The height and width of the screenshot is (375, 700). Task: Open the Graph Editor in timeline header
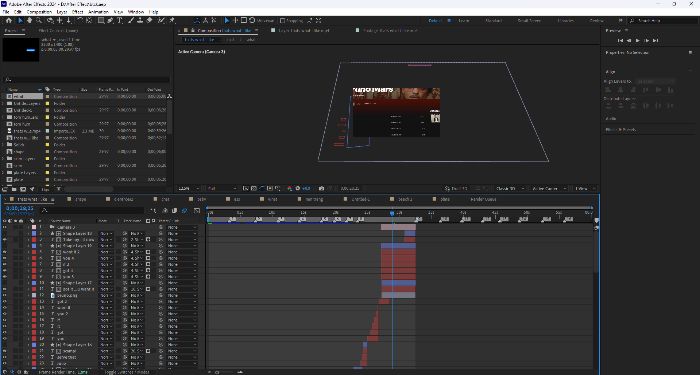pyautogui.click(x=197, y=211)
